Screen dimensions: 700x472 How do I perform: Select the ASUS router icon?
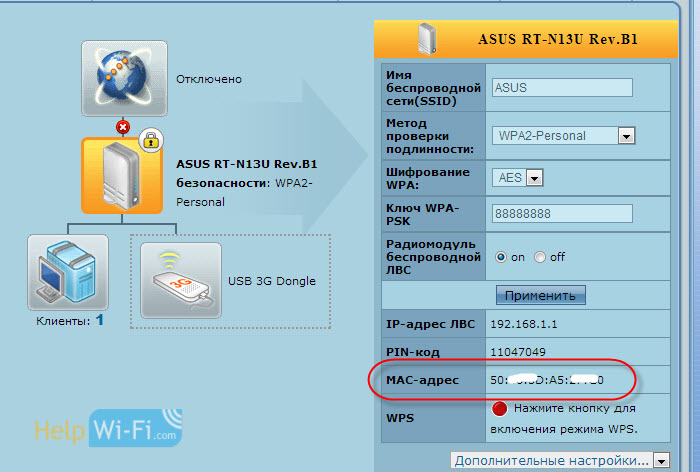point(122,176)
